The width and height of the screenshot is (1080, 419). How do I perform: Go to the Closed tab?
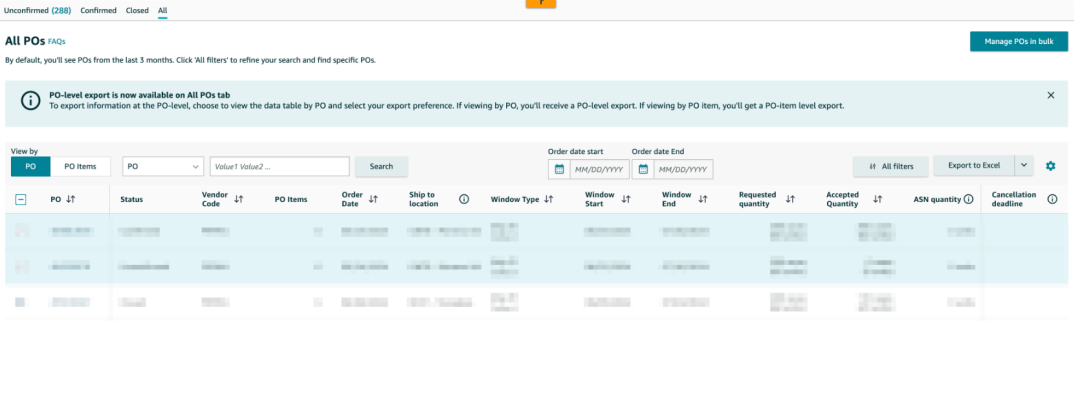tap(137, 10)
